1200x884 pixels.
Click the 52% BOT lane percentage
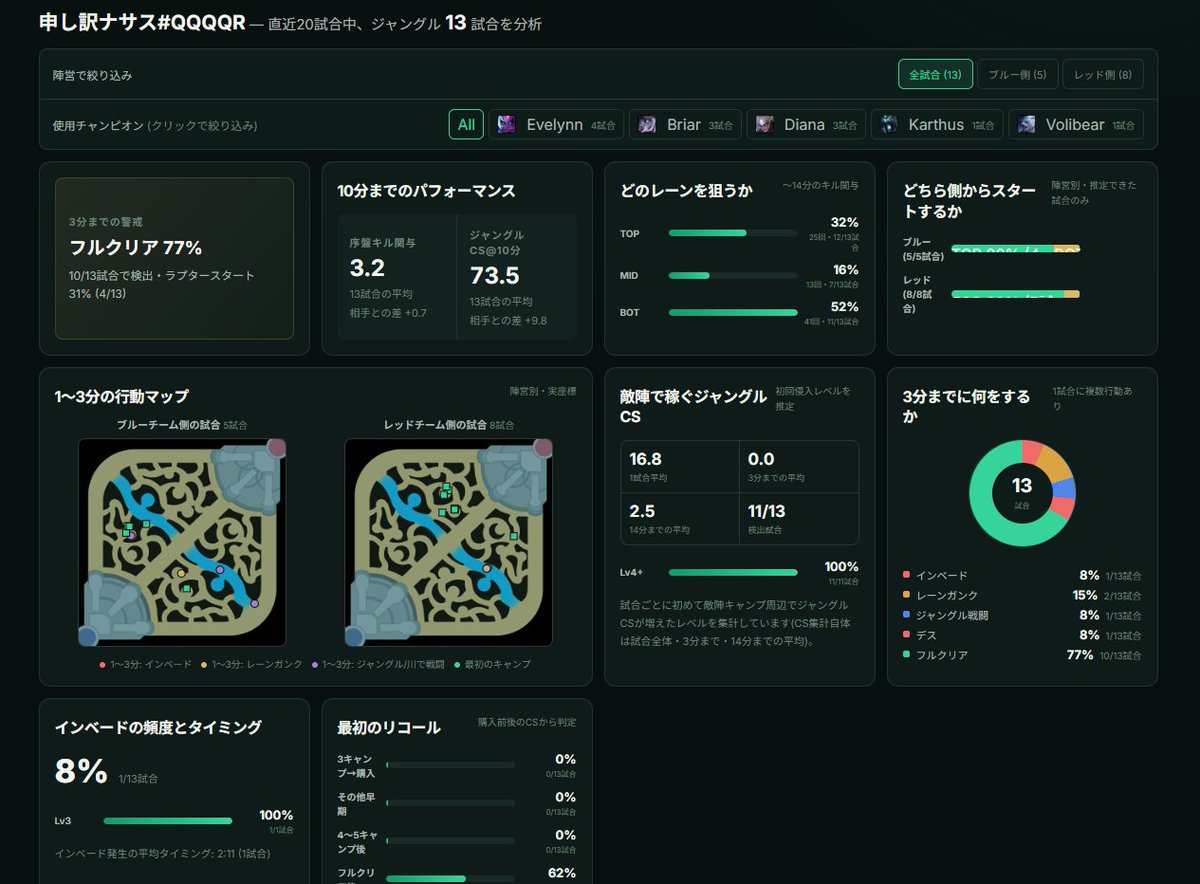845,307
